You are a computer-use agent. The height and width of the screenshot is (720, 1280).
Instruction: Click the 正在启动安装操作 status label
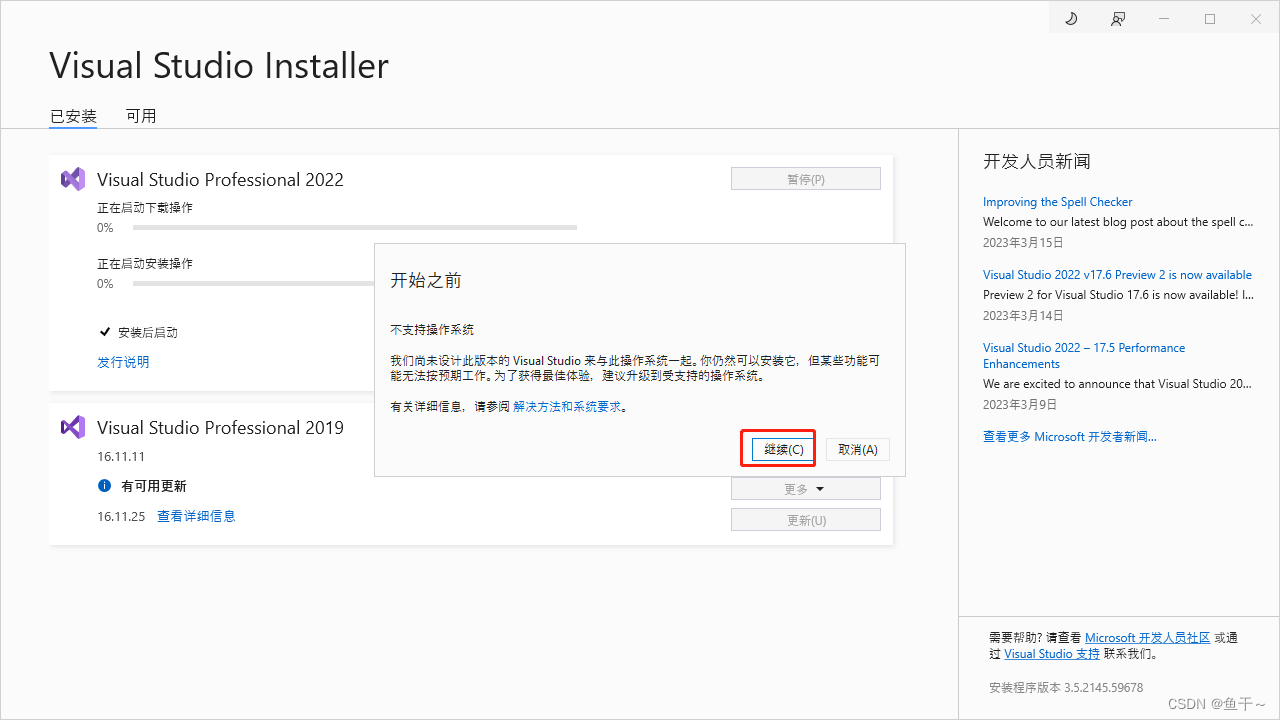pyautogui.click(x=145, y=264)
